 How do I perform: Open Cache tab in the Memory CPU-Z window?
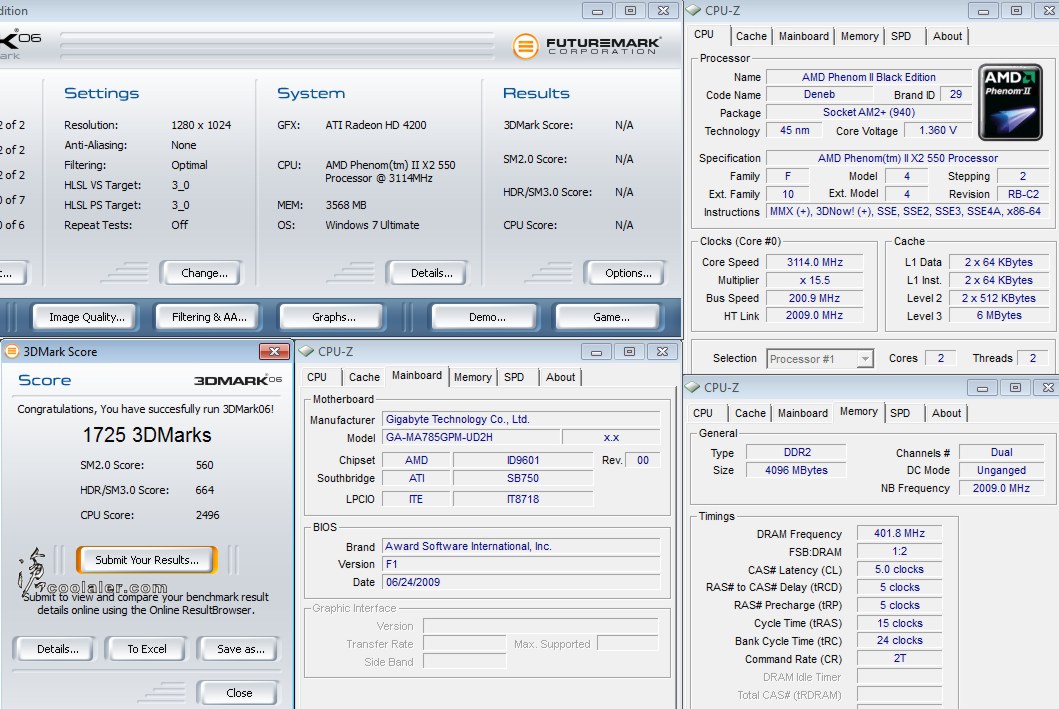coord(750,413)
